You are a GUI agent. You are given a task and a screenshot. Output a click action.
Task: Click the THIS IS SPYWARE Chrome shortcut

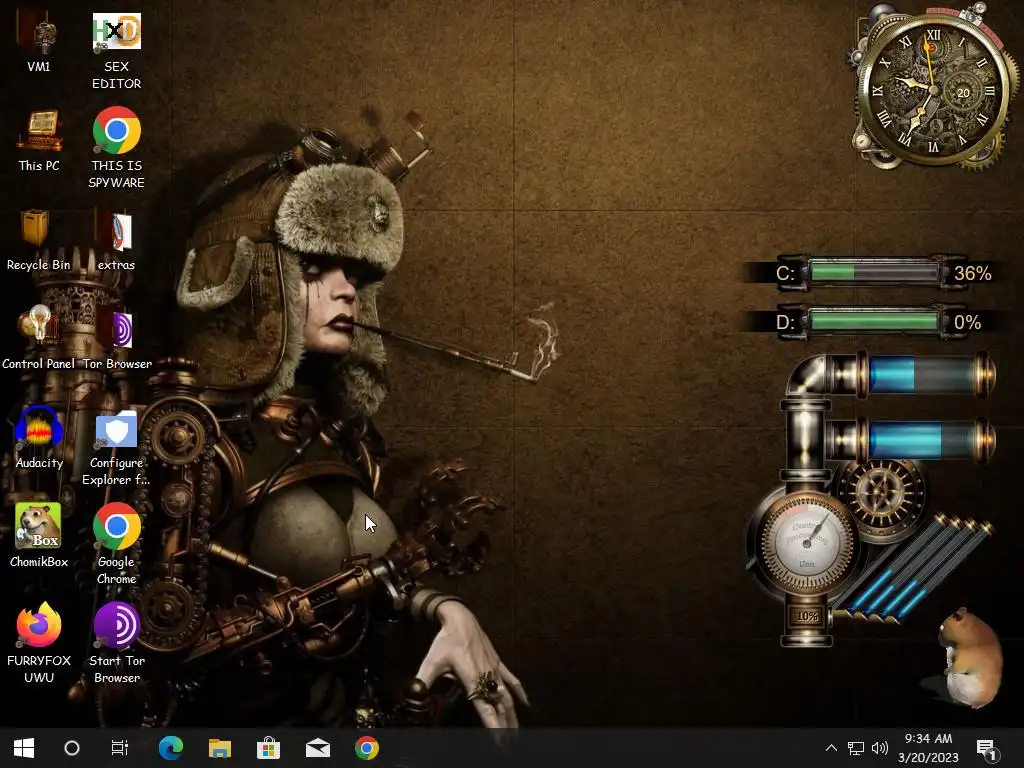116,148
